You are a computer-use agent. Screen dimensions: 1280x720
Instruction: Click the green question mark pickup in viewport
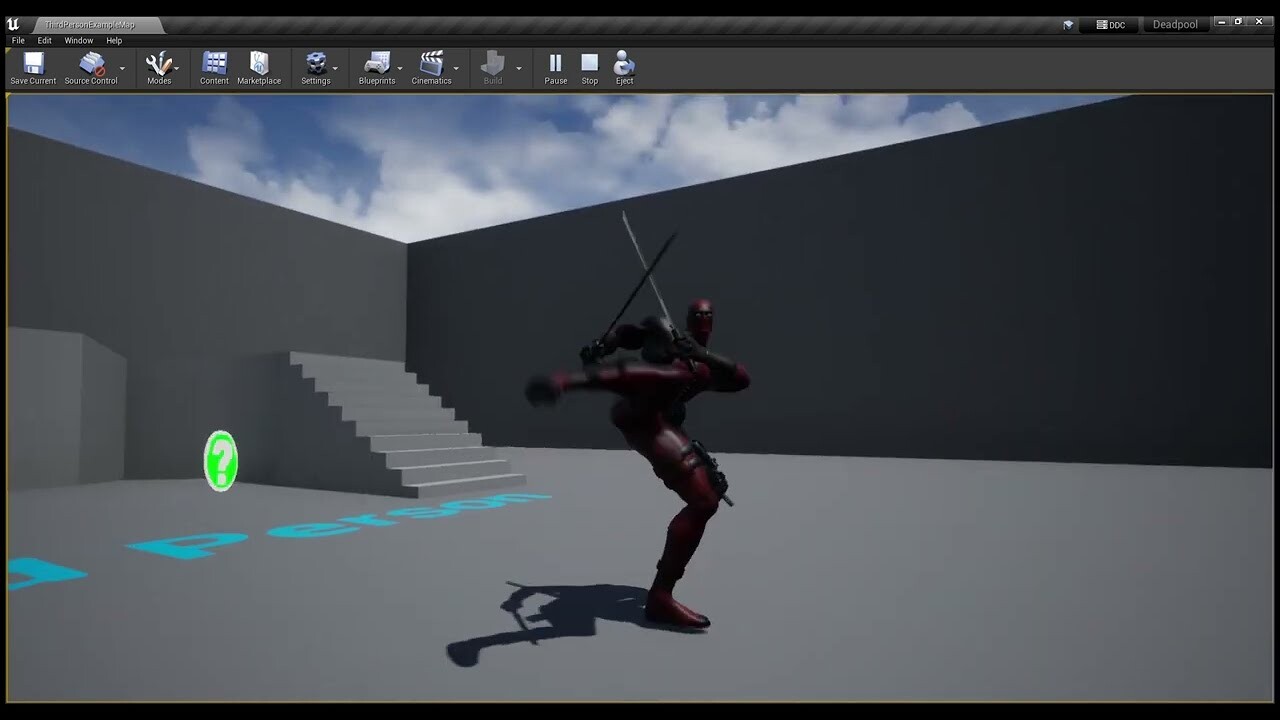tap(221, 461)
